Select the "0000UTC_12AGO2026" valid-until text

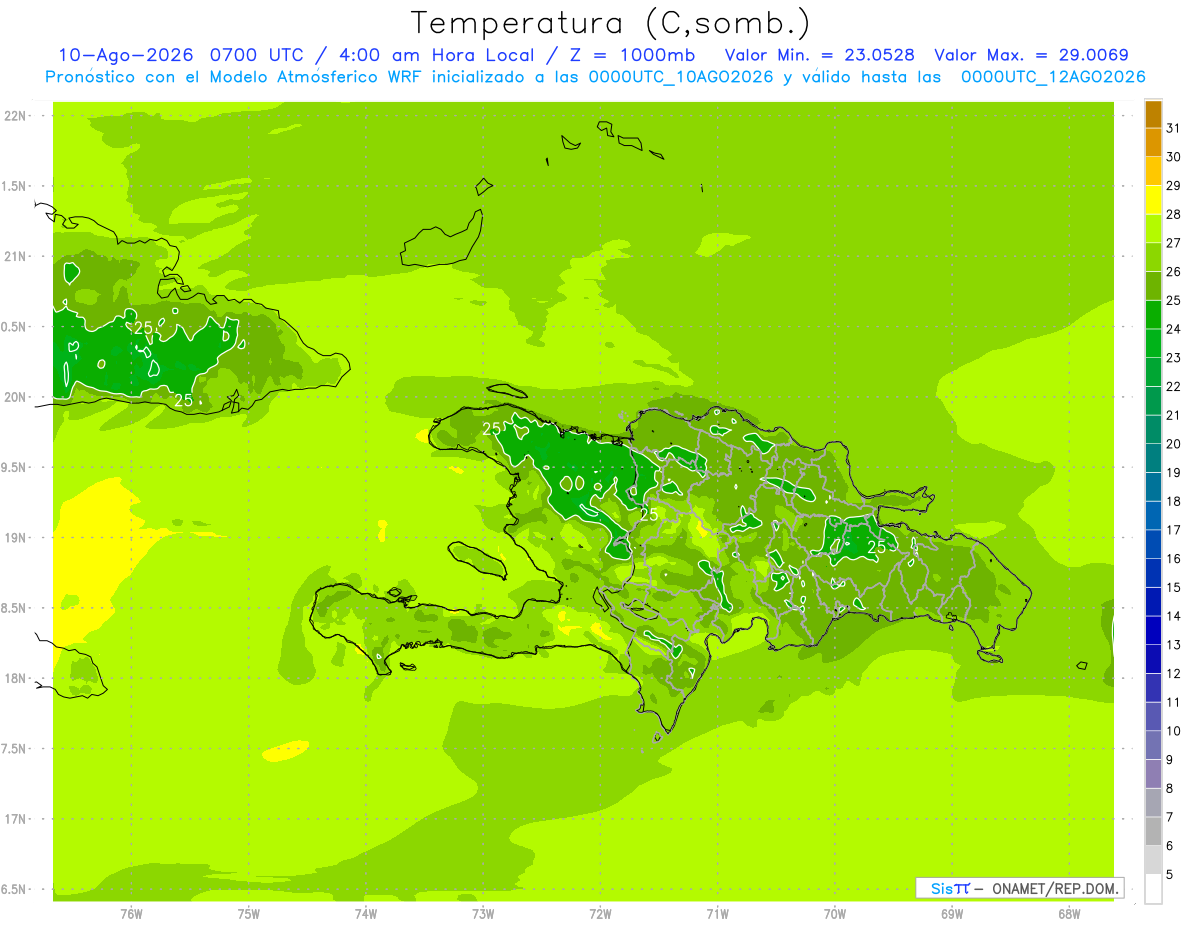click(x=1053, y=77)
